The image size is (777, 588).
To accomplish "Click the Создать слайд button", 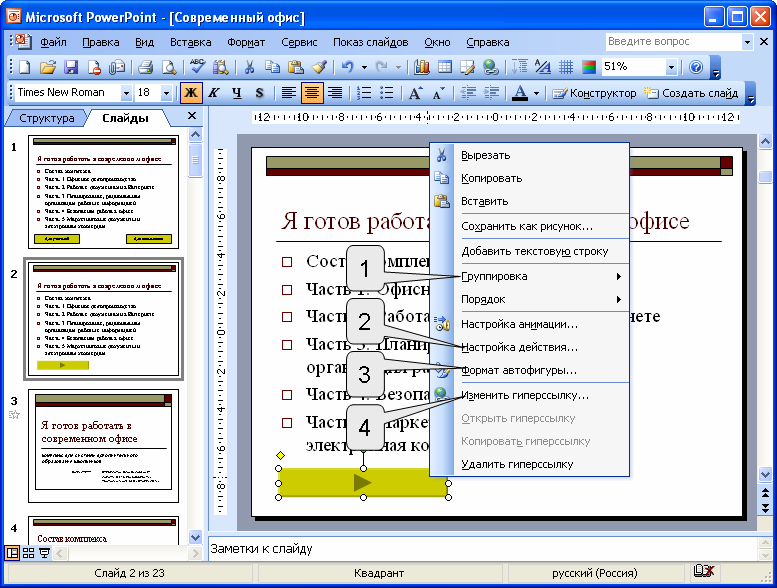I will coord(691,93).
